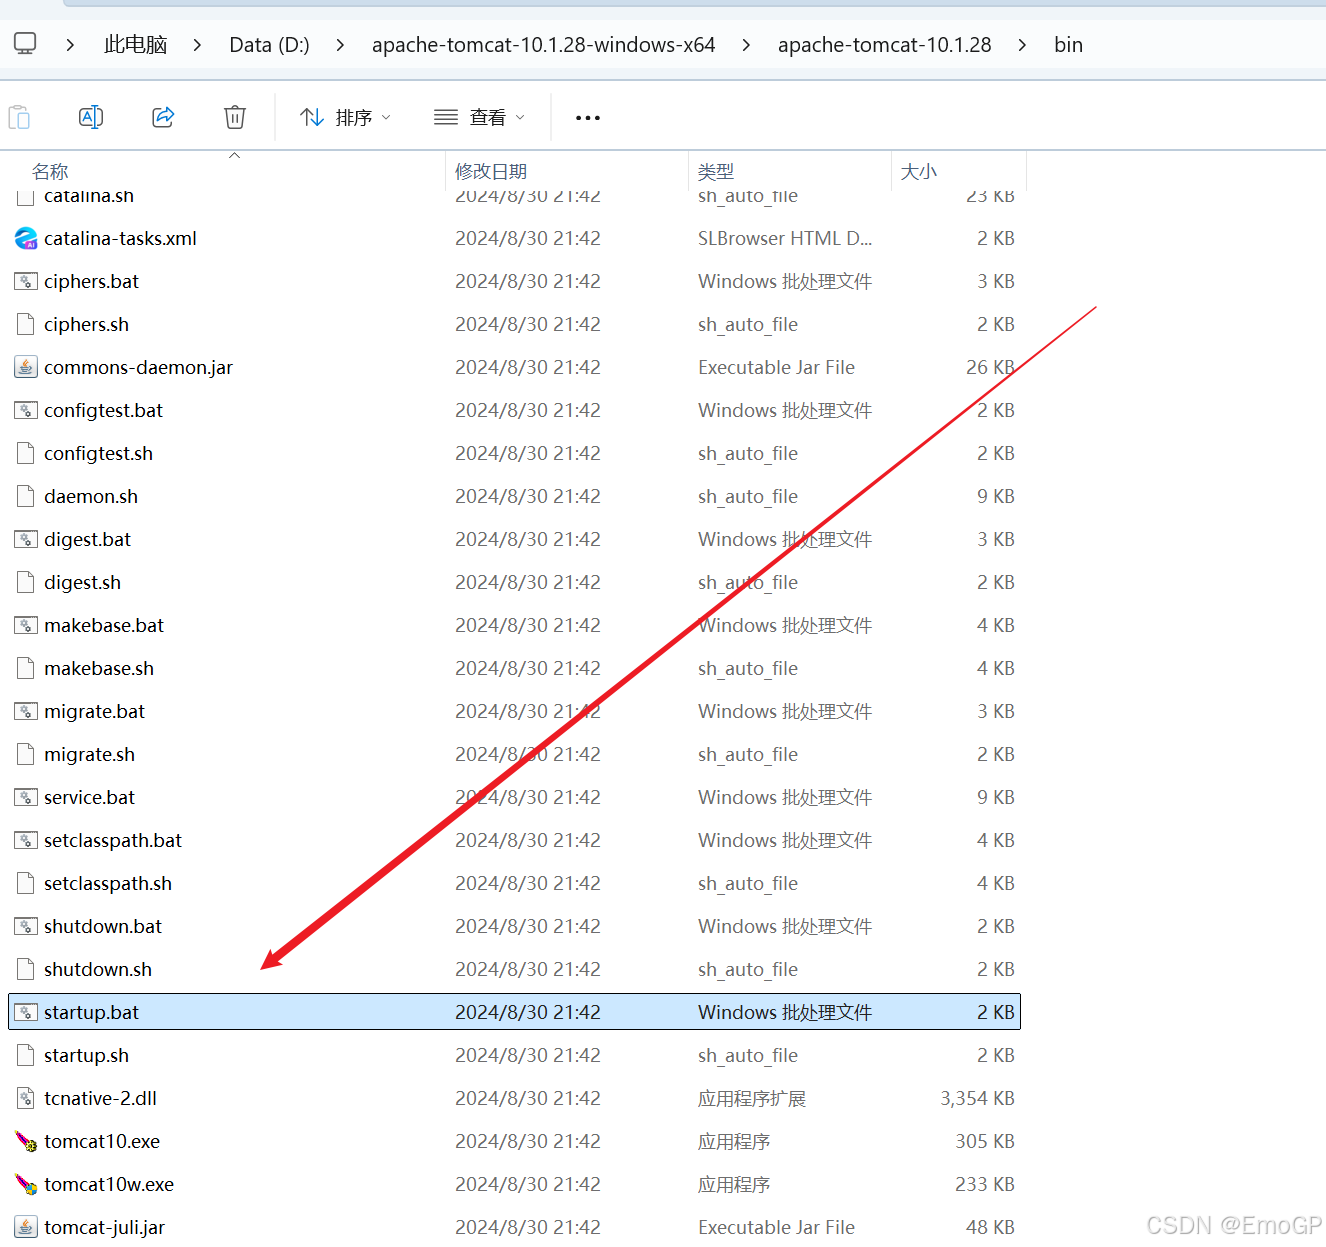Viewport: 1326px width, 1247px height.
Task: Click file name setclasspath.sh
Action: pos(108,883)
